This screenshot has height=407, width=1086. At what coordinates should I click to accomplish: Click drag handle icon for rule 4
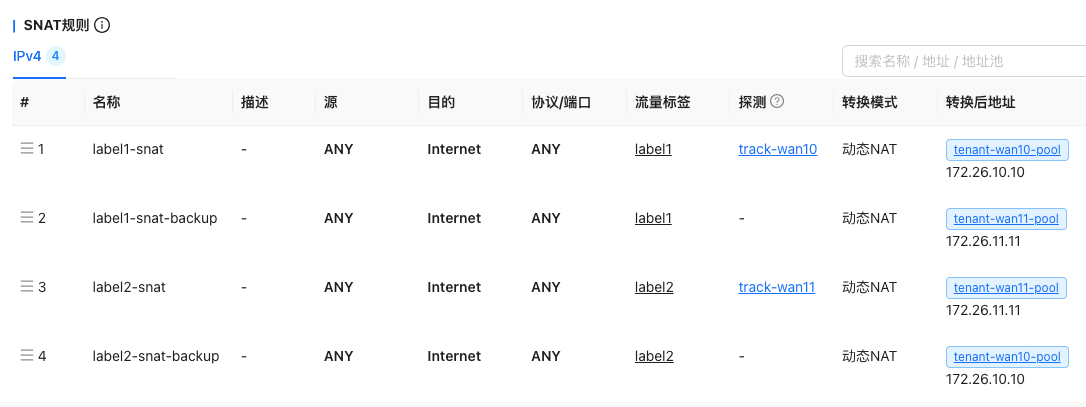(27, 356)
